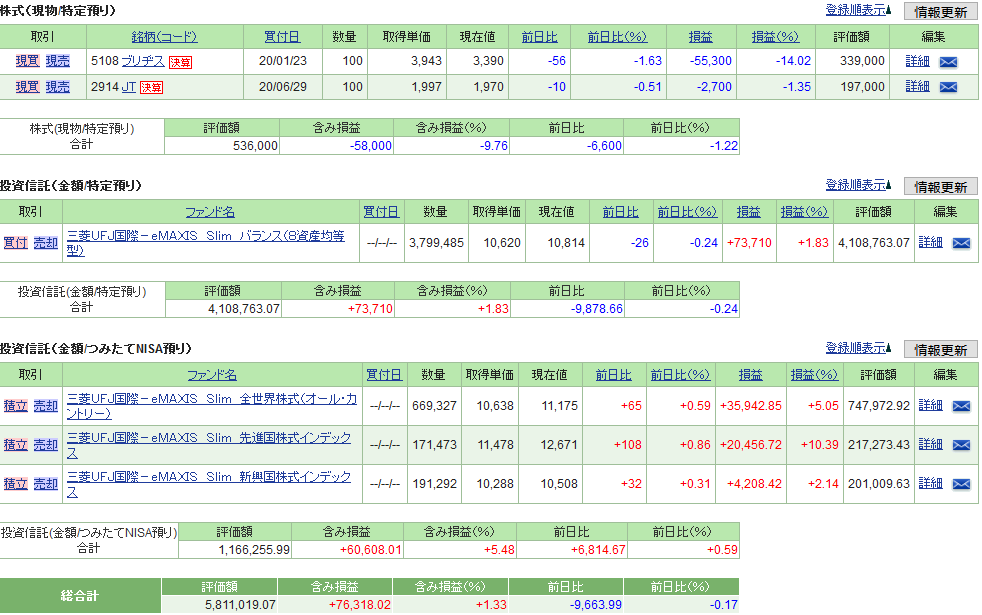Open 詳細 link for 先進国株式 row
This screenshot has height=615, width=982.
[931, 443]
